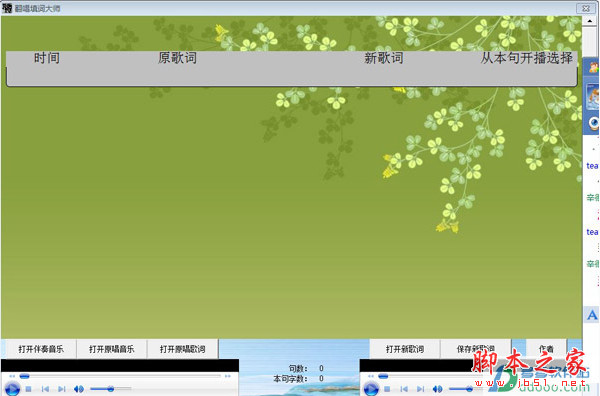This screenshot has height=396, width=600.
Task: Go to previous track in right player
Action: tap(404, 389)
